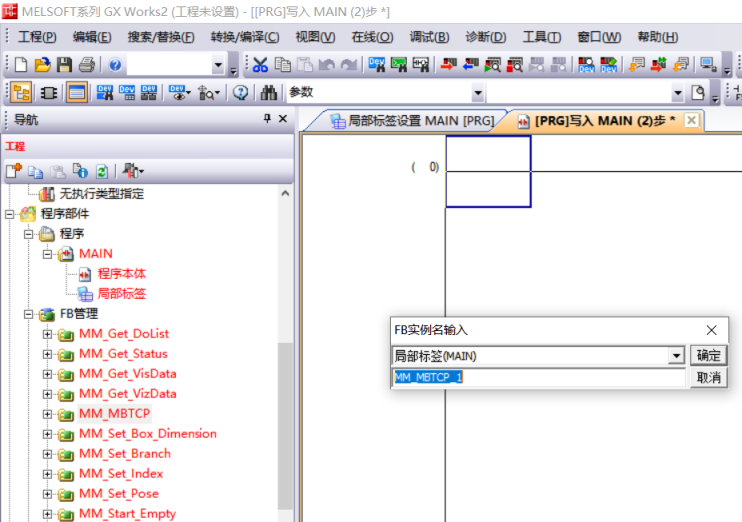Pin the navigation panel
This screenshot has width=742, height=522.
267,118
